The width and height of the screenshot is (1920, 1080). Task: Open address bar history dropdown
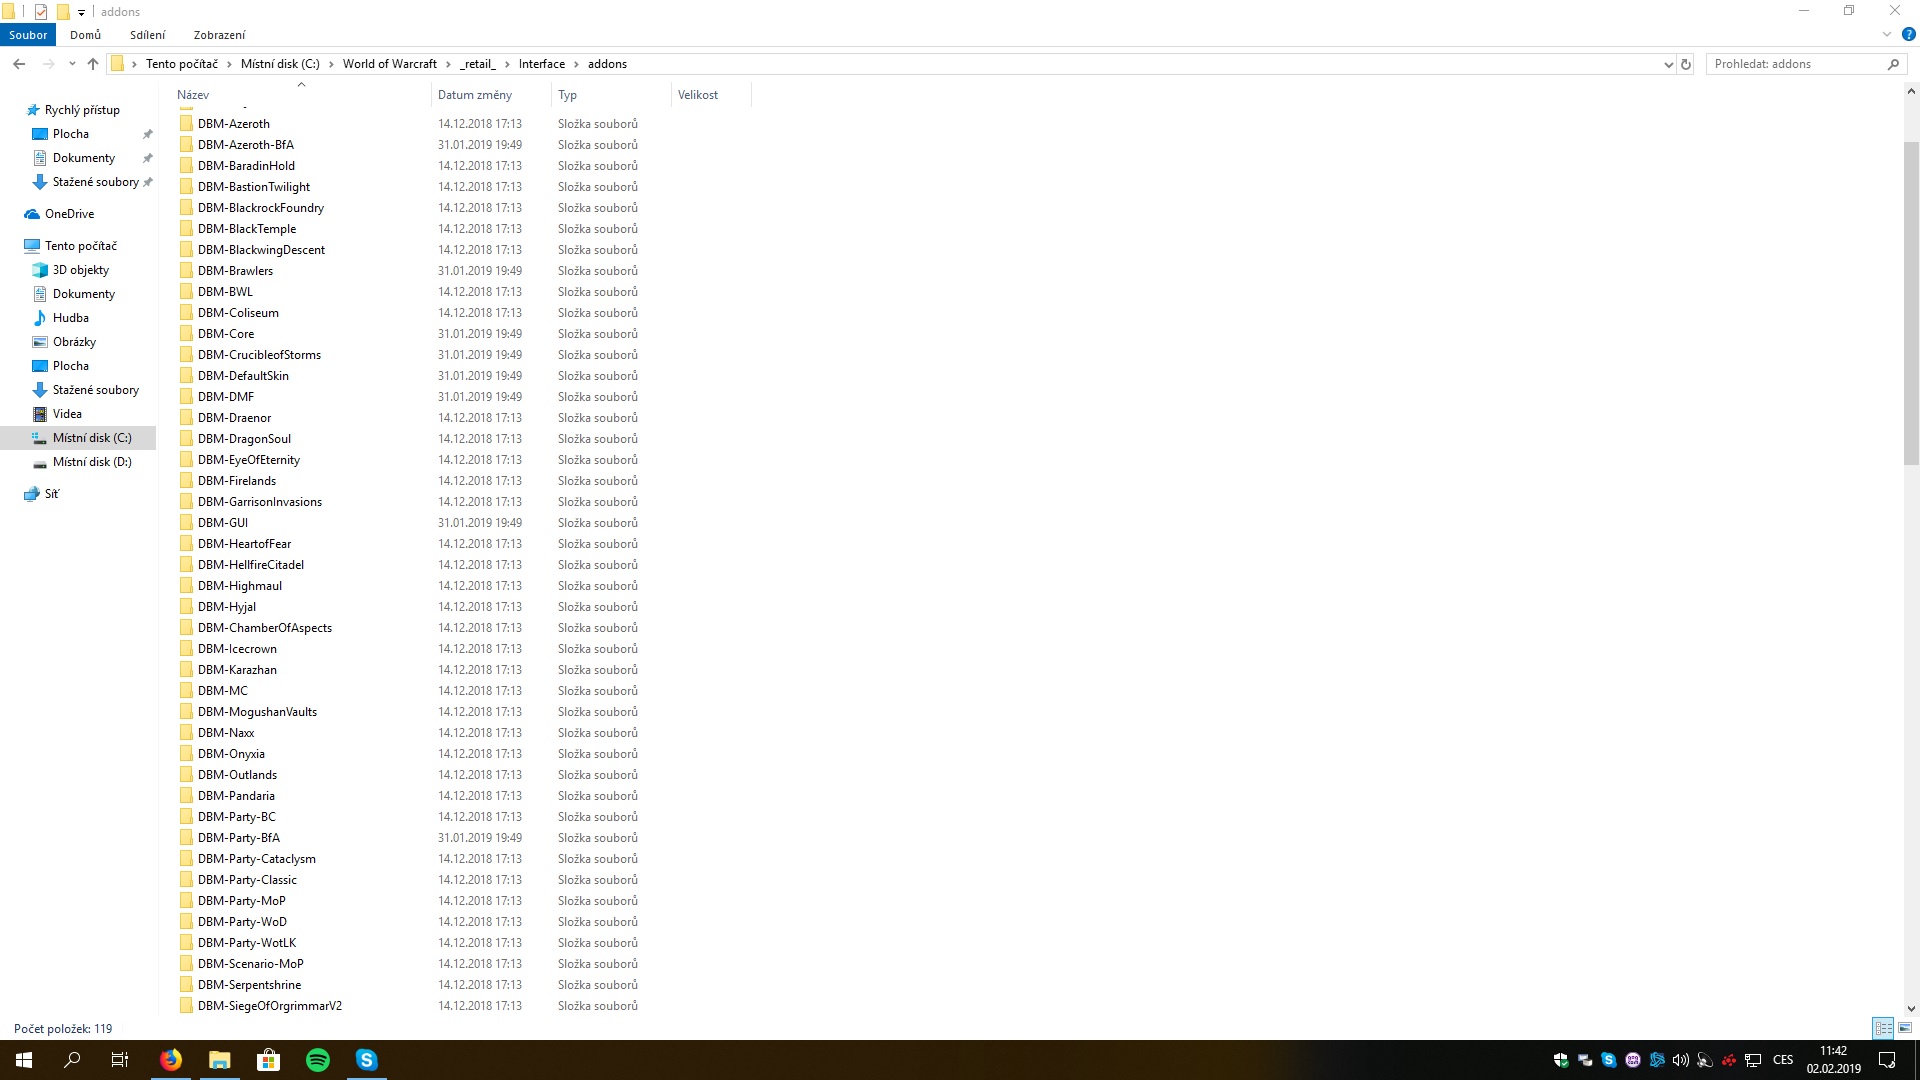[1668, 64]
